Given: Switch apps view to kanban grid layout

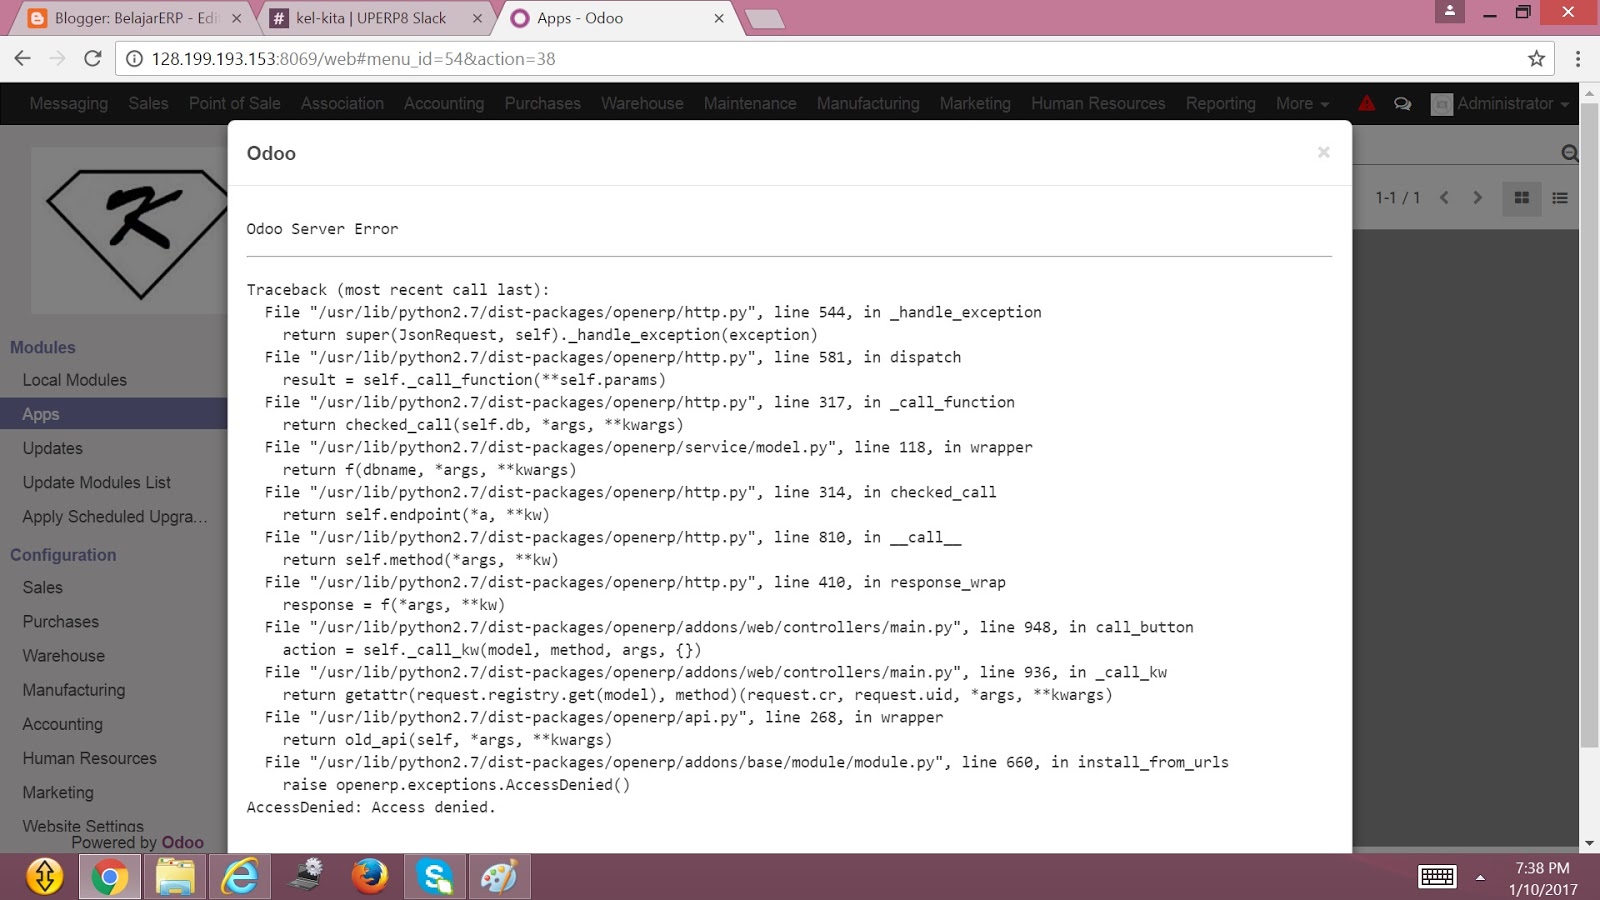Looking at the screenshot, I should 1522,198.
